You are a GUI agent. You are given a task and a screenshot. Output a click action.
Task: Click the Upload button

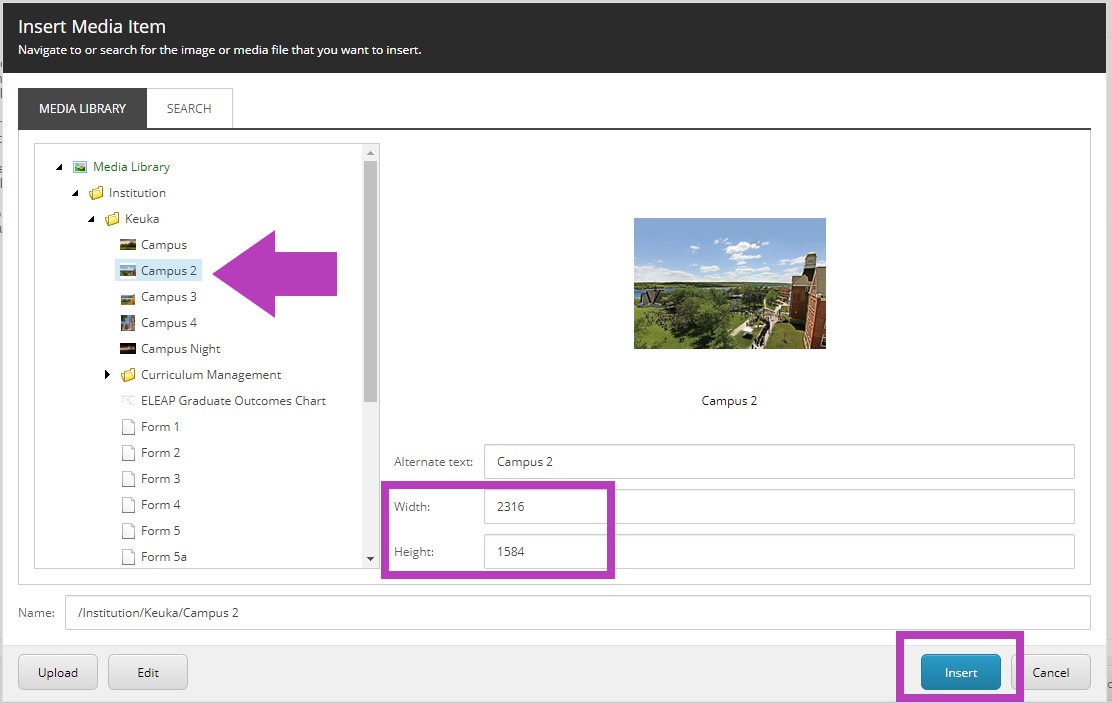(x=58, y=673)
